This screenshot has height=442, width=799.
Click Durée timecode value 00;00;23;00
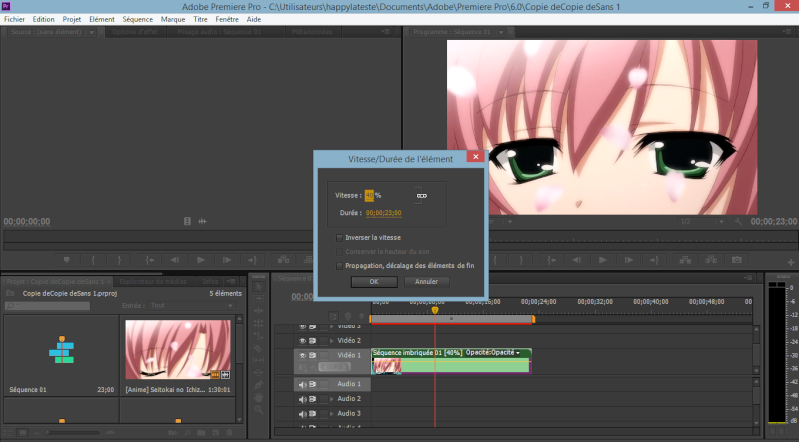pyautogui.click(x=383, y=213)
